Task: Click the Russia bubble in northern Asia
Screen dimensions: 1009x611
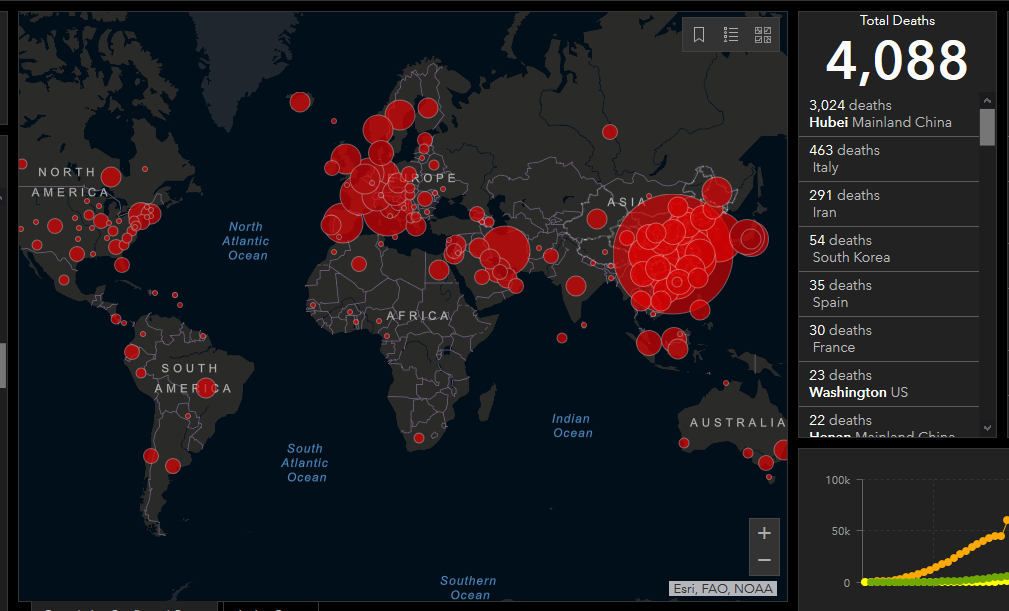Action: (x=610, y=132)
